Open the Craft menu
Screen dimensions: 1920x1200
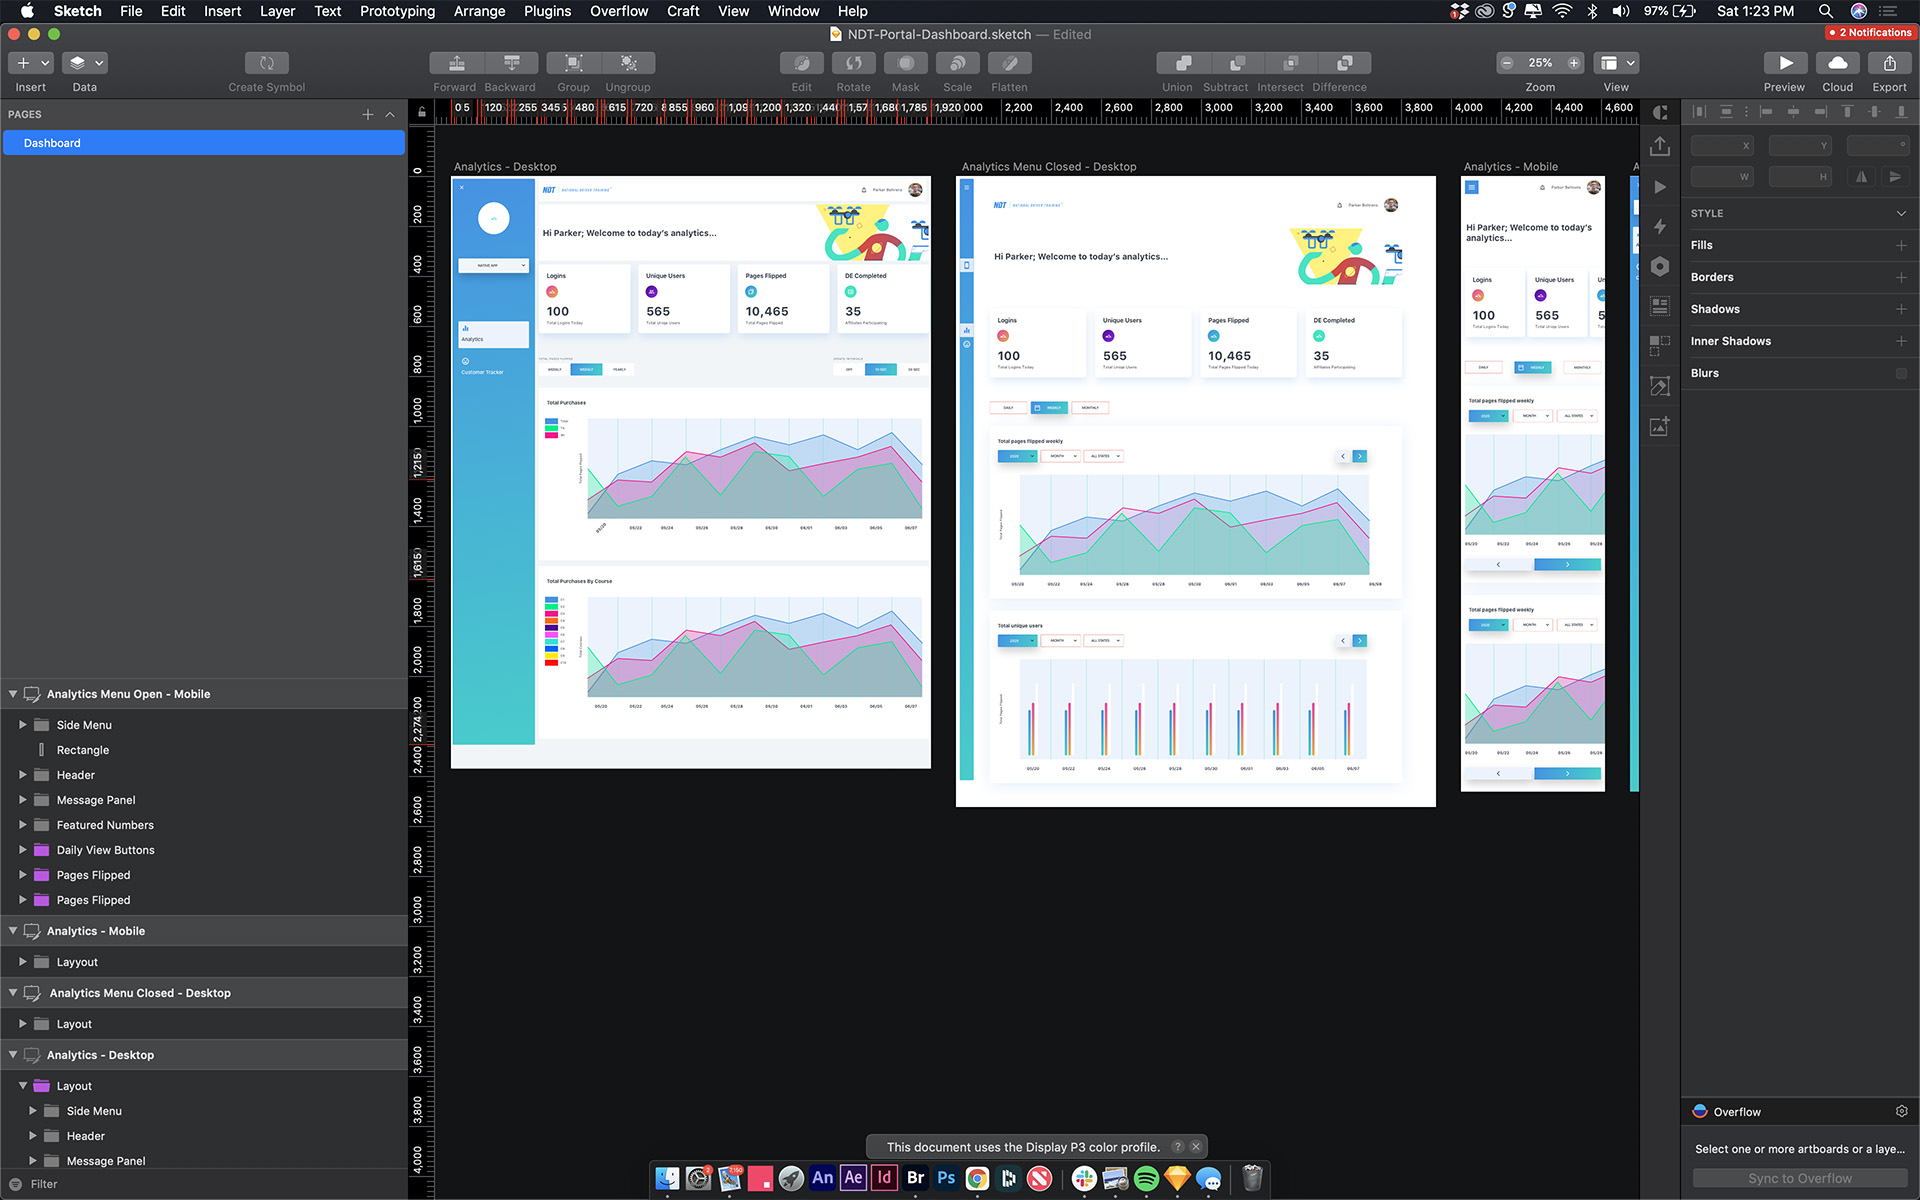click(683, 11)
